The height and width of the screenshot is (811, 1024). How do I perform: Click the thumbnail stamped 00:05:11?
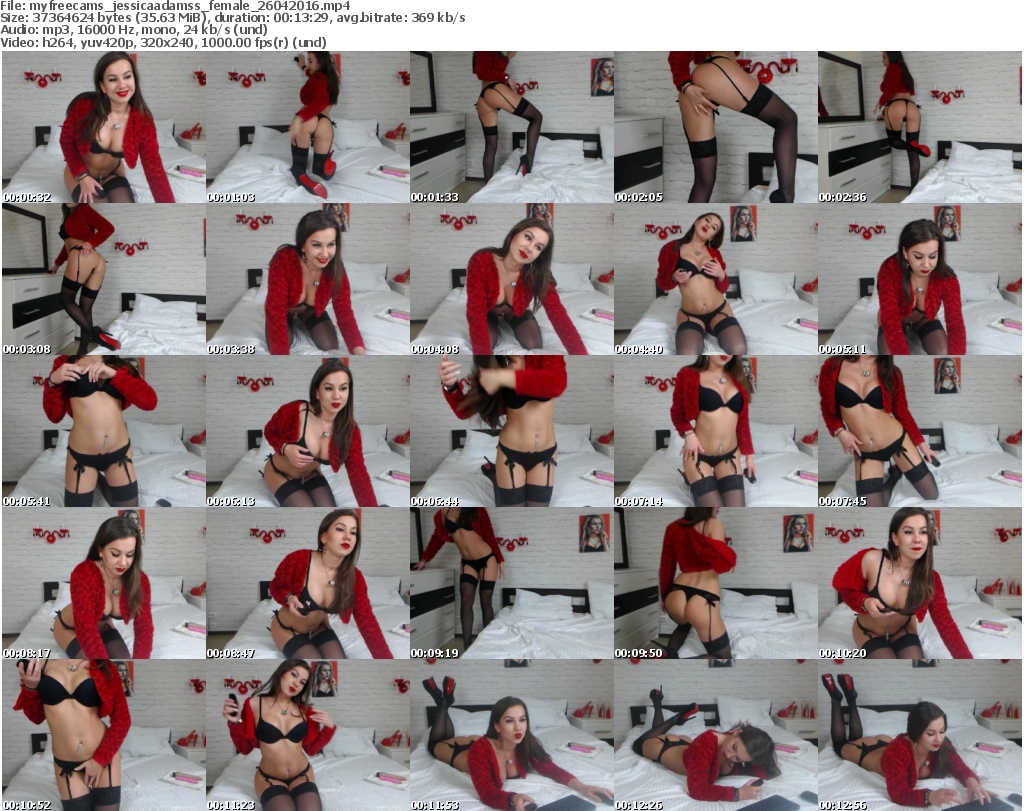pos(920,279)
